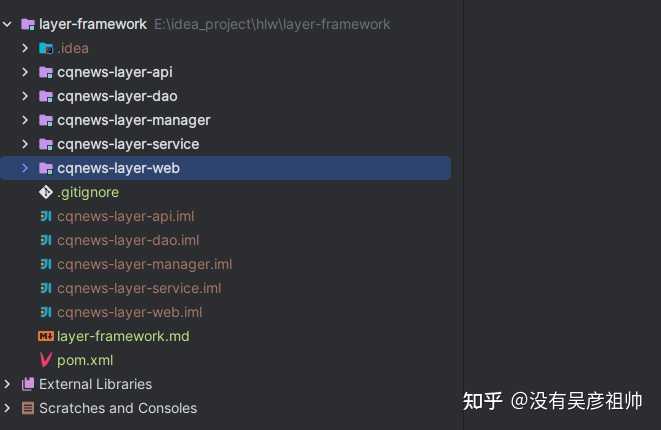Expand the External Libraries node

point(7,384)
